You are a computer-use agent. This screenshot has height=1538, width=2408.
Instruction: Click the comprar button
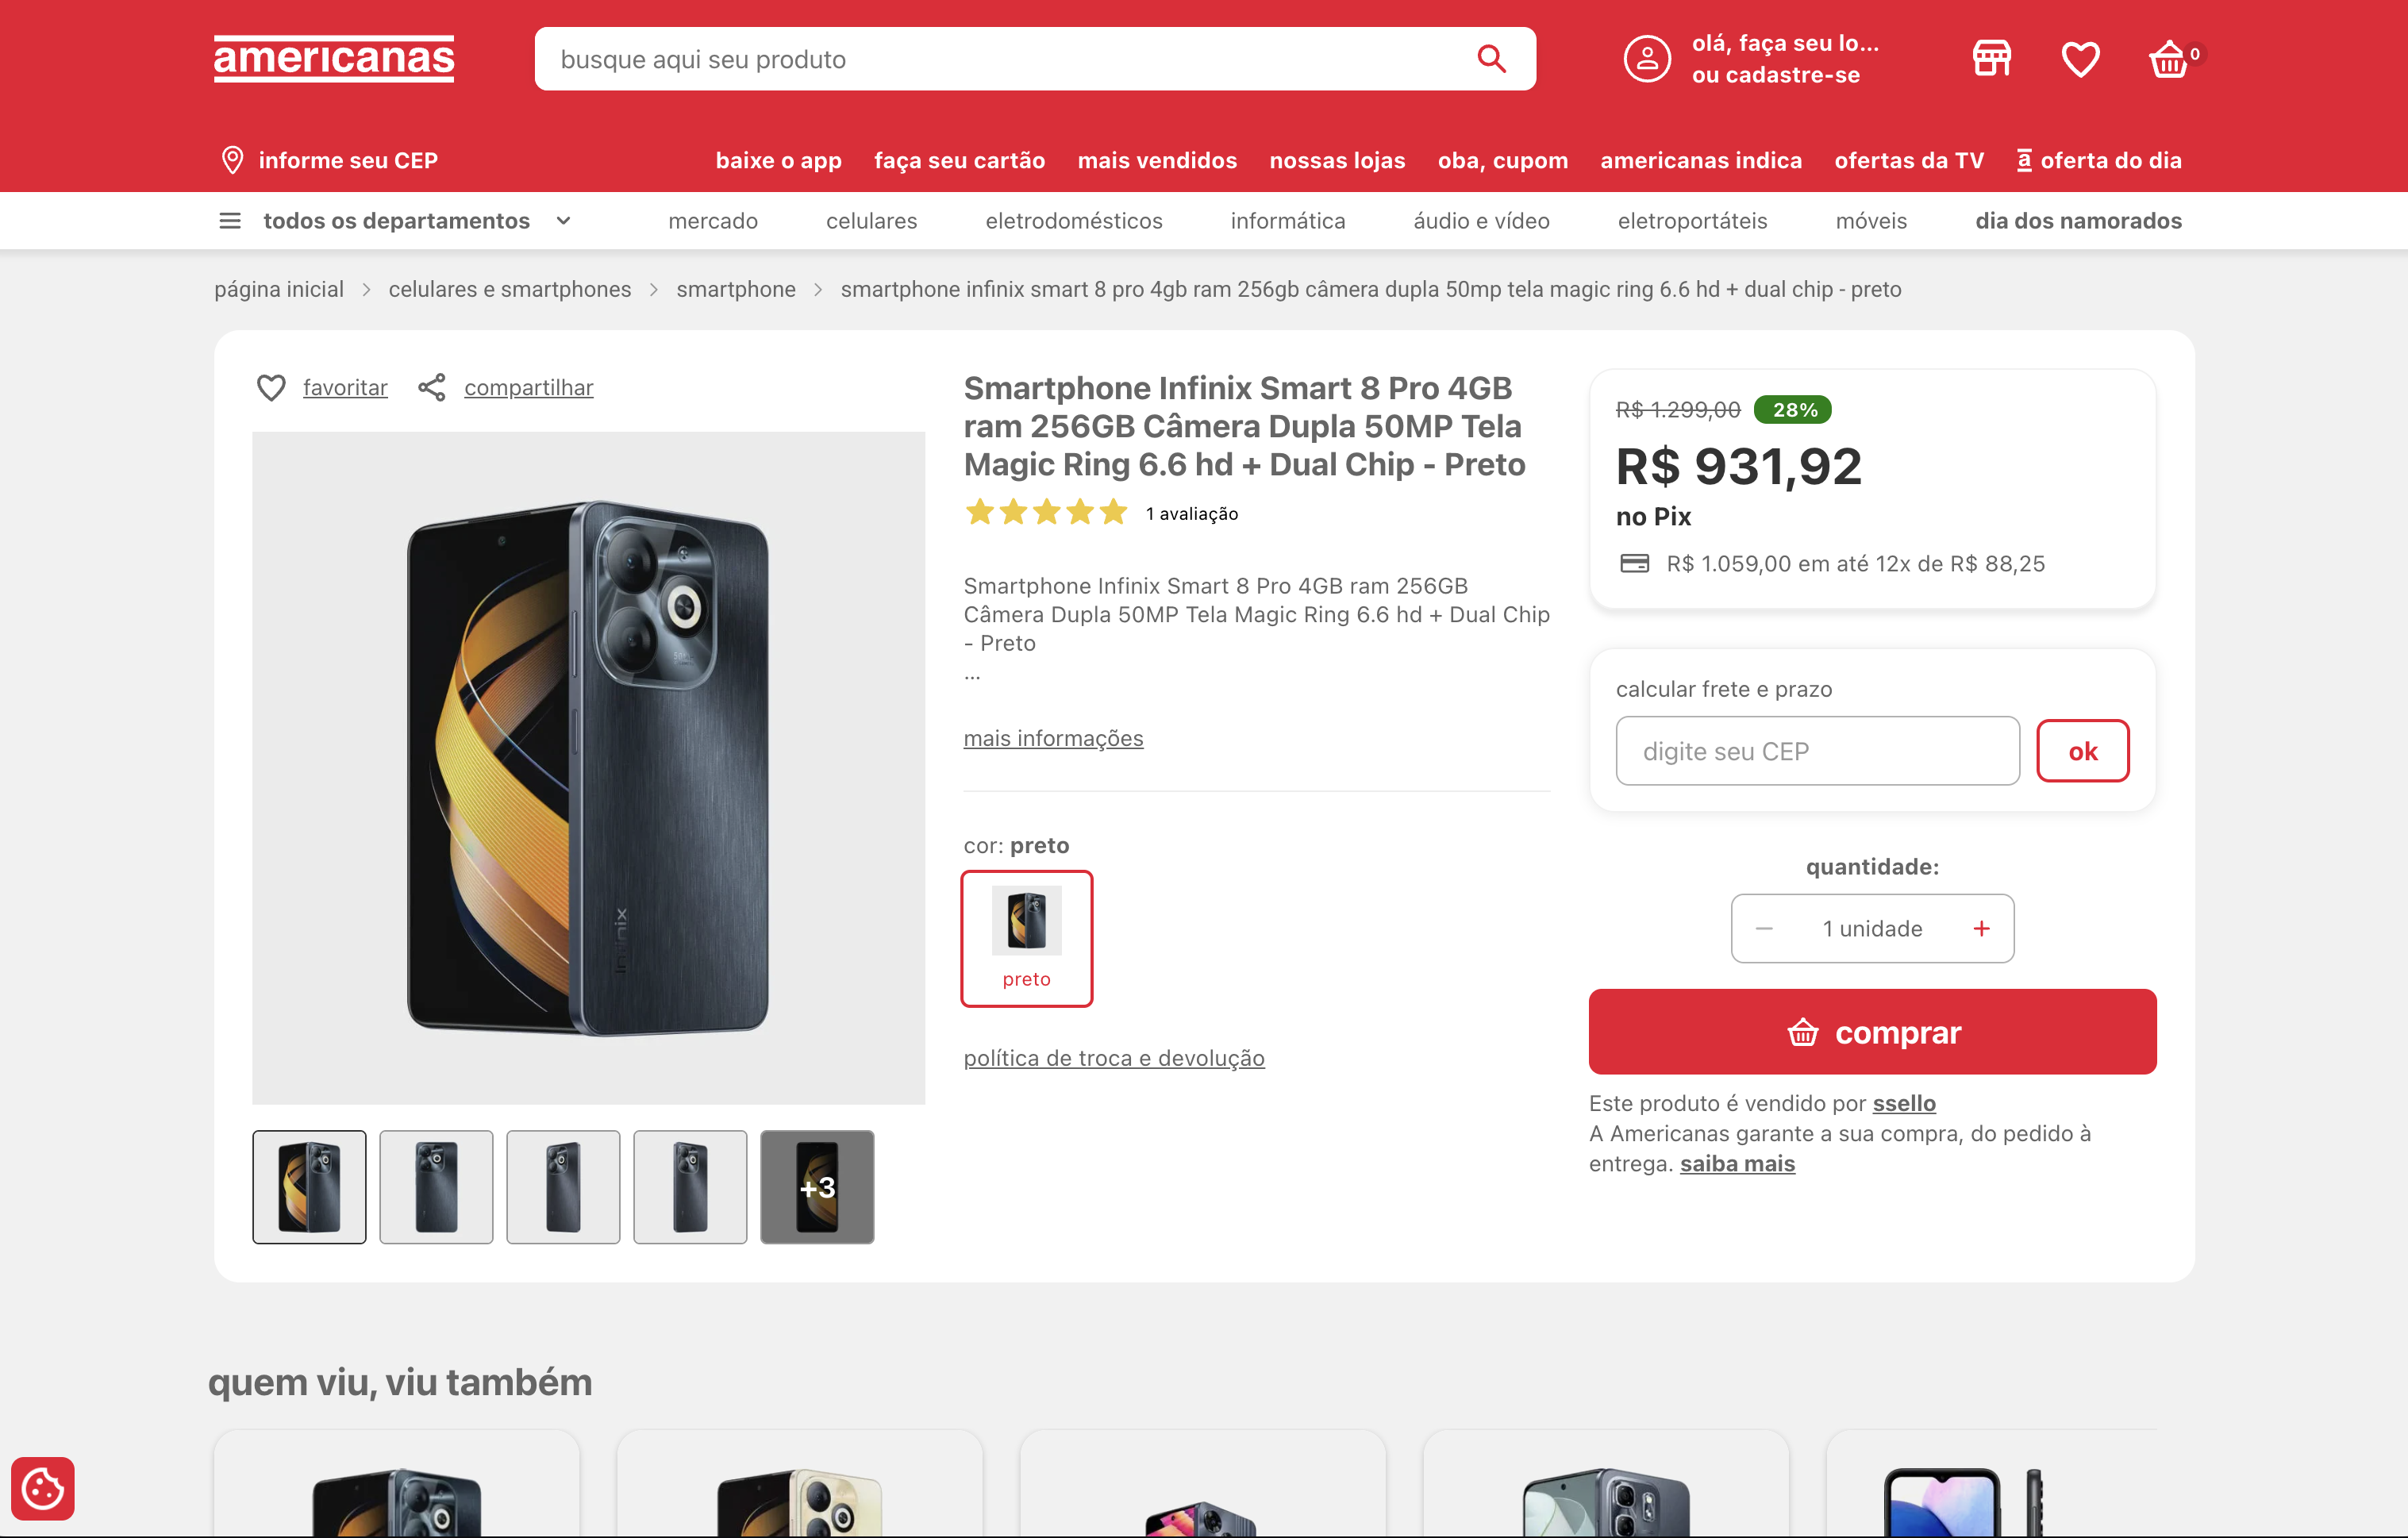[x=1872, y=1032]
